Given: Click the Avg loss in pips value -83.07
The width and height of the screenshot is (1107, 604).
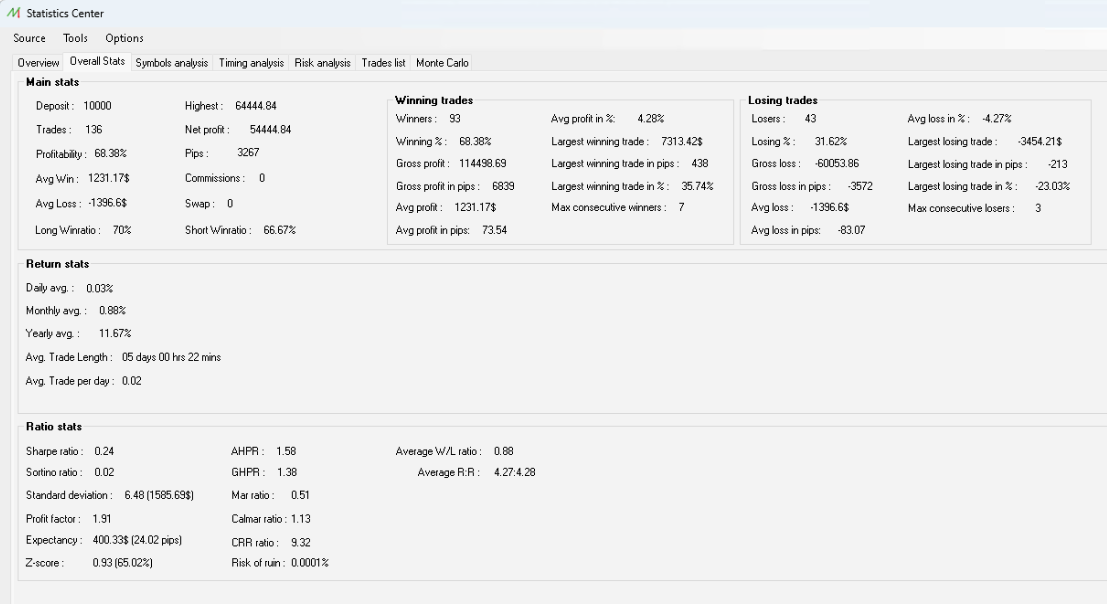Looking at the screenshot, I should pos(851,230).
